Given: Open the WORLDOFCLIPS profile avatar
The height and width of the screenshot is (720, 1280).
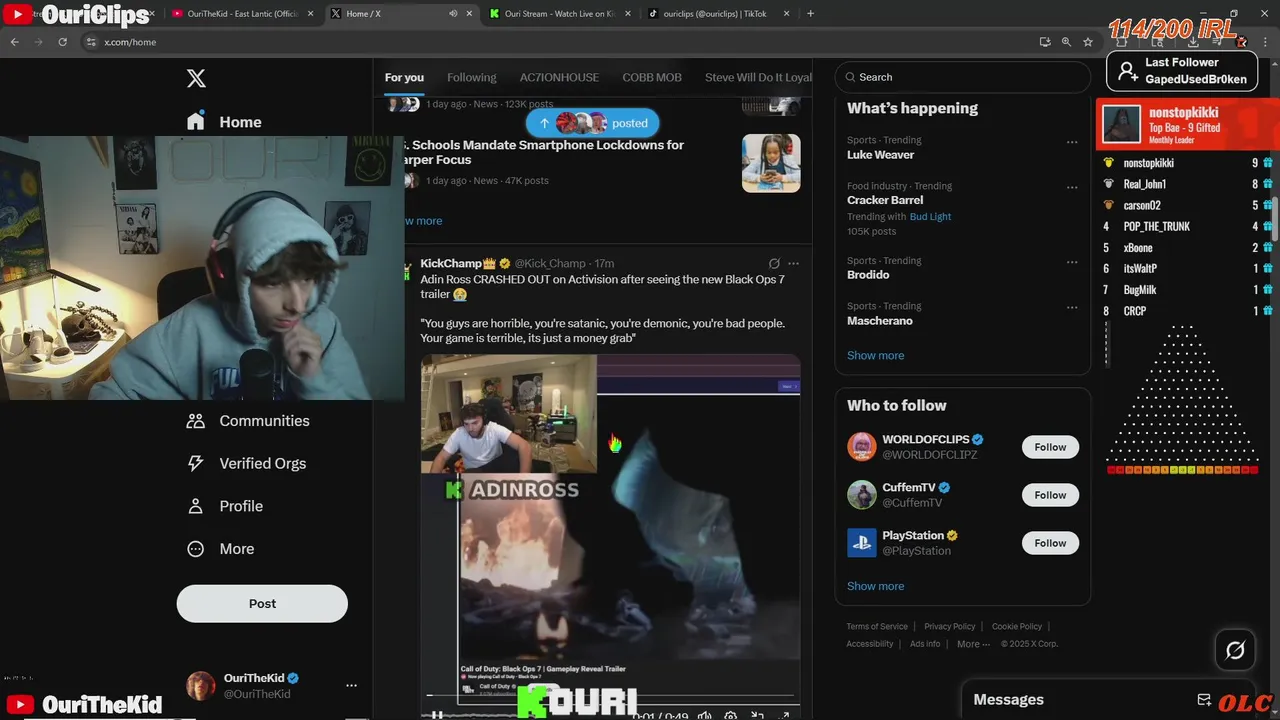Looking at the screenshot, I should point(862,447).
